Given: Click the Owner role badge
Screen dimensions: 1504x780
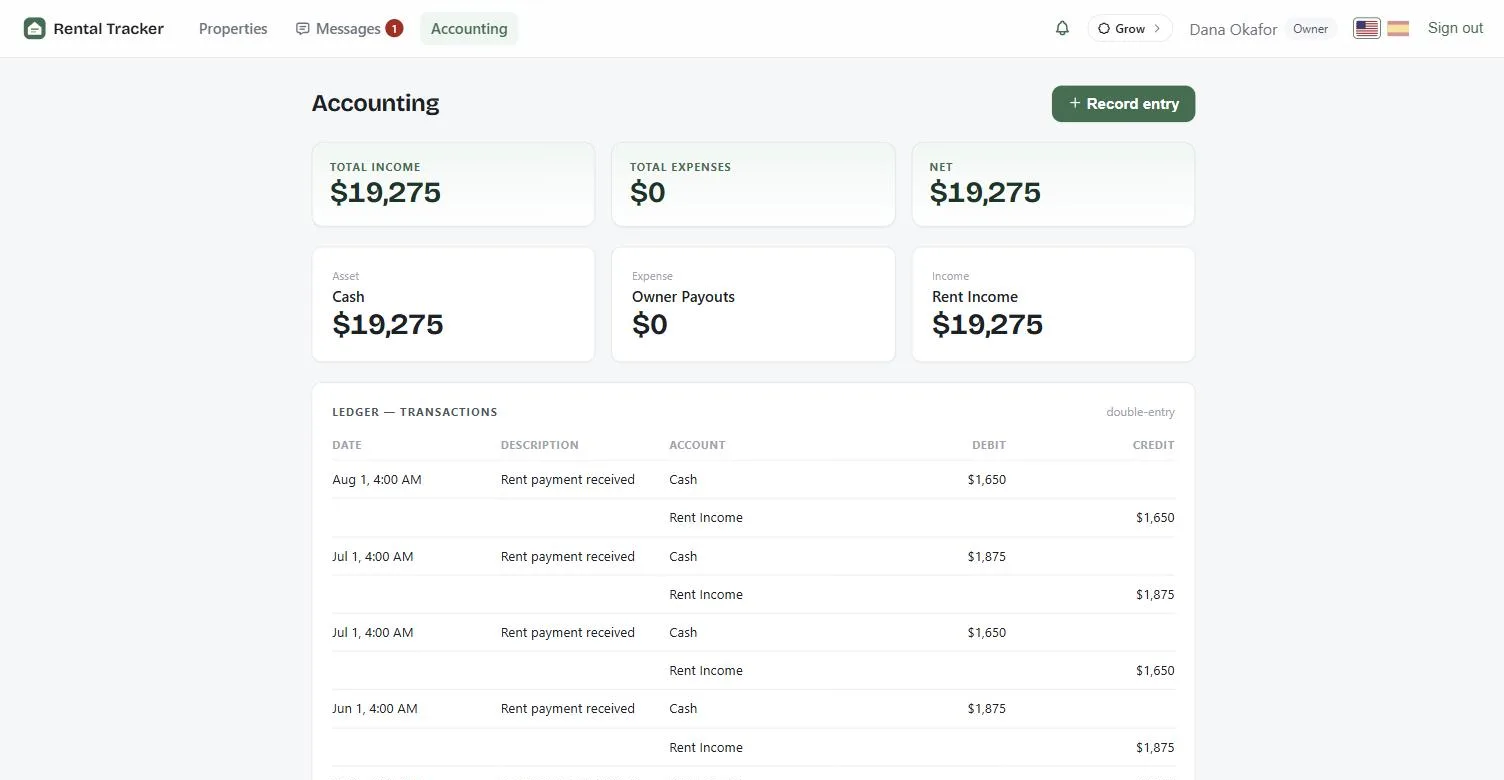Looking at the screenshot, I should (1310, 28).
